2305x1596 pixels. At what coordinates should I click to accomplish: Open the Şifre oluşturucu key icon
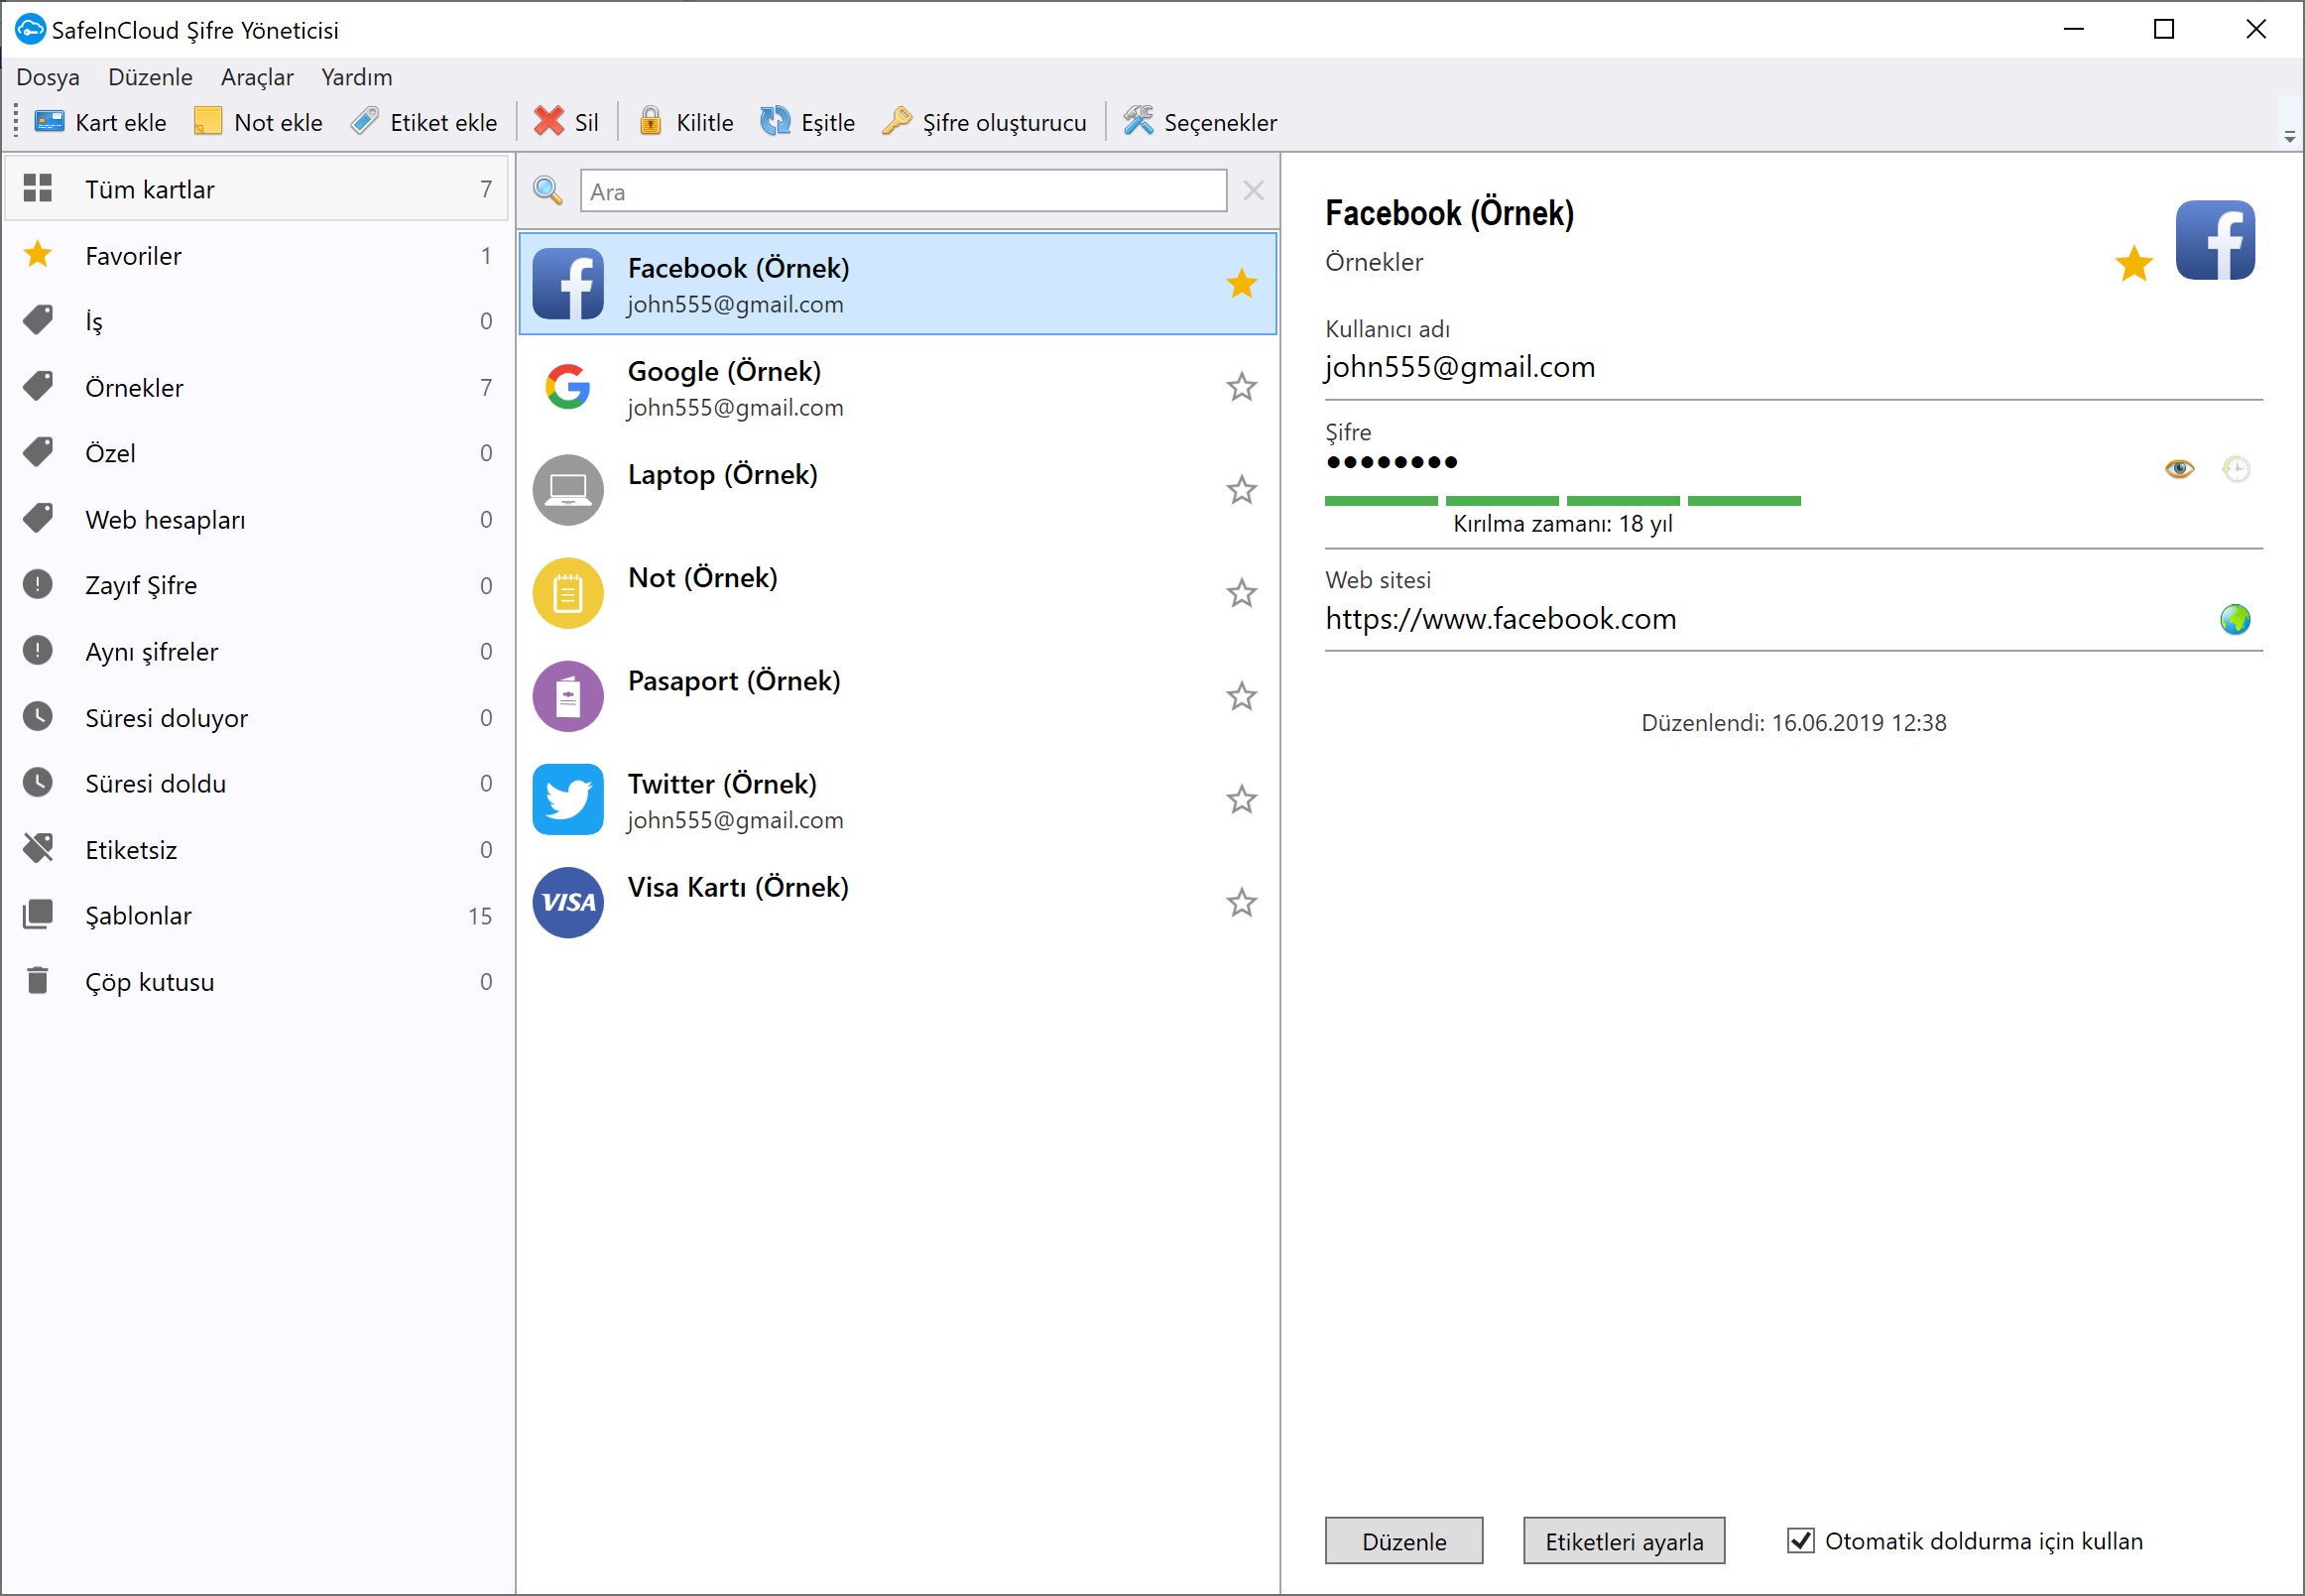[896, 122]
